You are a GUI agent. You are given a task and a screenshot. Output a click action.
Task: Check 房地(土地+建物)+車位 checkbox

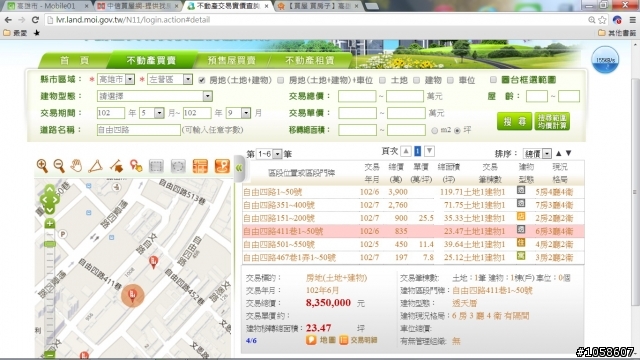[281, 80]
